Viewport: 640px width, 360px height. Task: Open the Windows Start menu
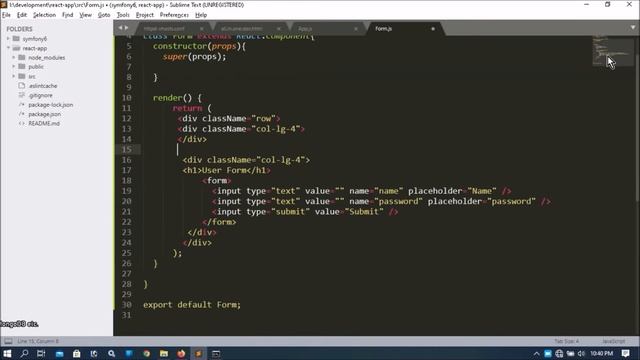pos(7,353)
